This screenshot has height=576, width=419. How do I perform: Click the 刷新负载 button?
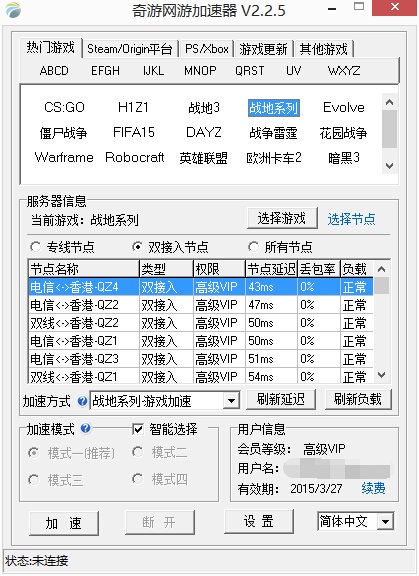click(358, 399)
